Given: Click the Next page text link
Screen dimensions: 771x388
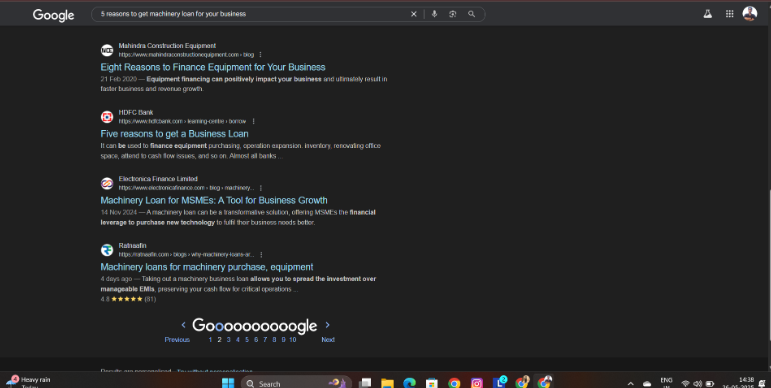Looking at the screenshot, I should point(328,339).
